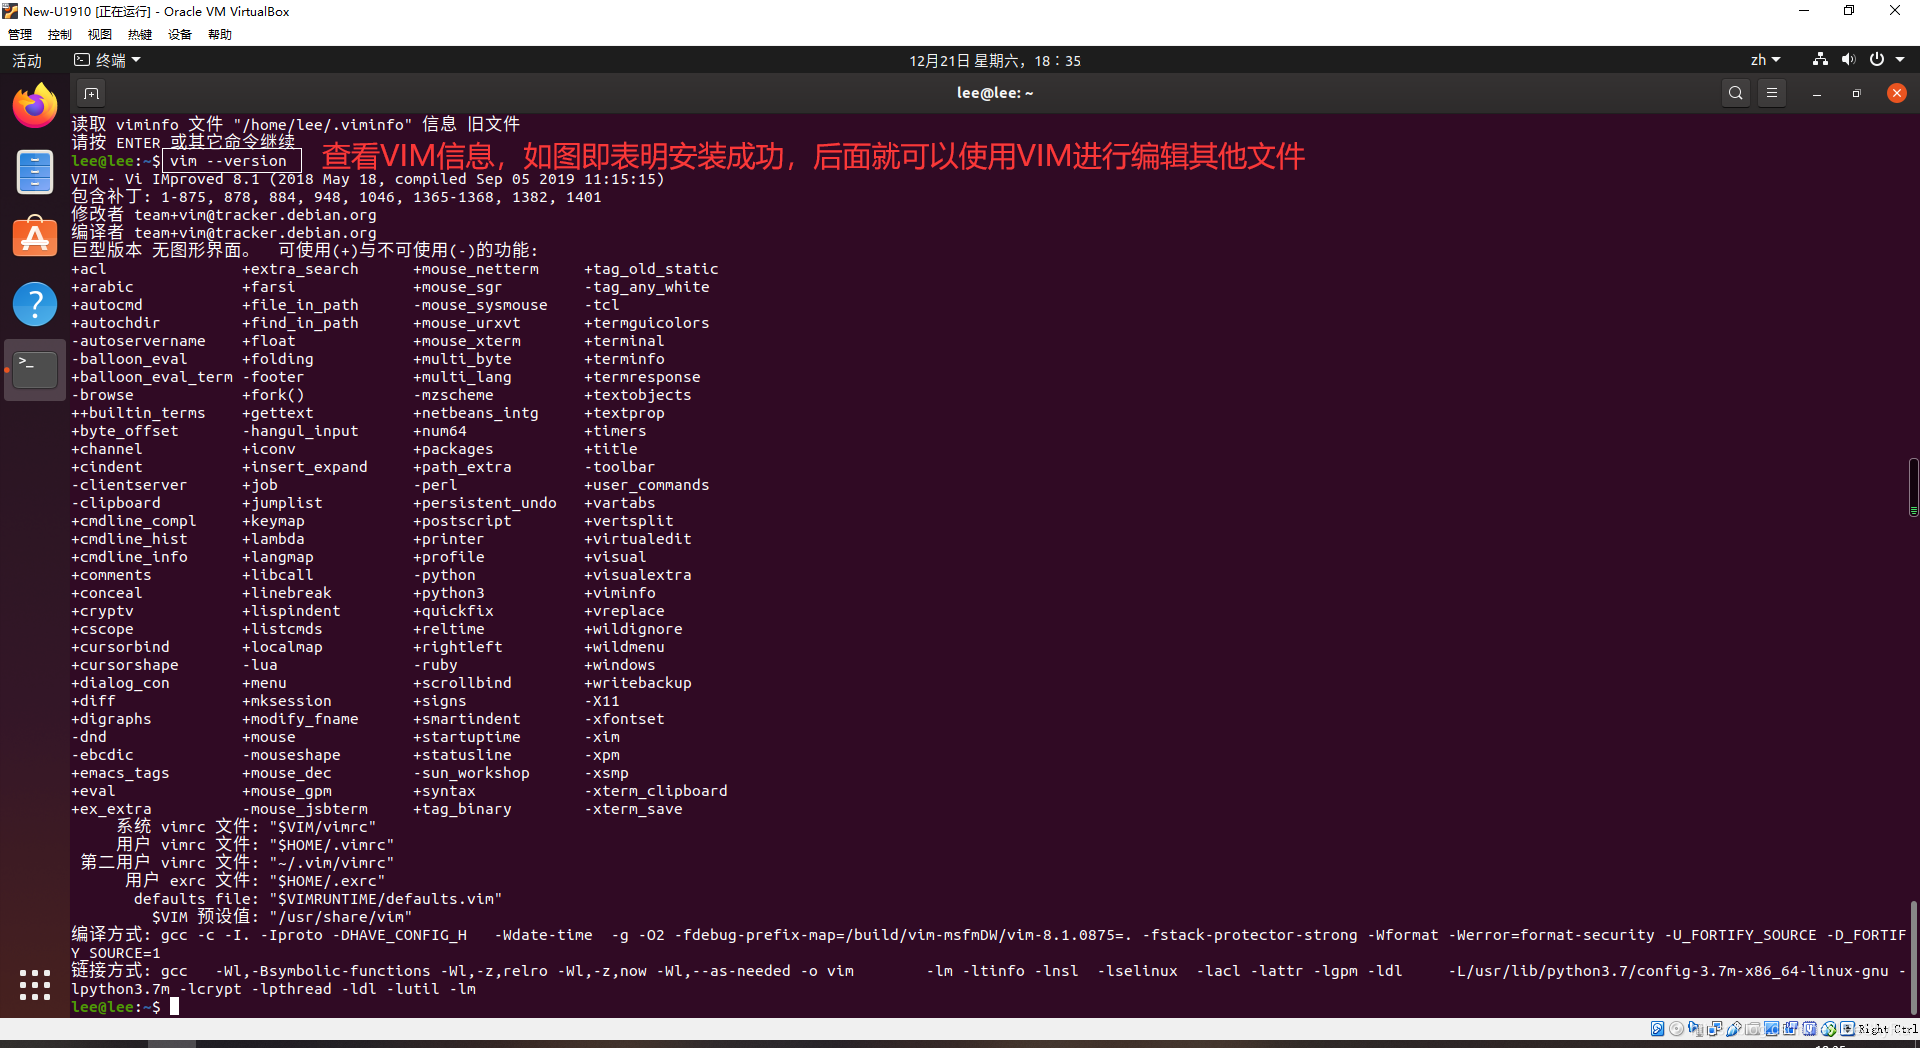
Task: Click the "$HOME/.vimrc" path text
Action: (332, 845)
